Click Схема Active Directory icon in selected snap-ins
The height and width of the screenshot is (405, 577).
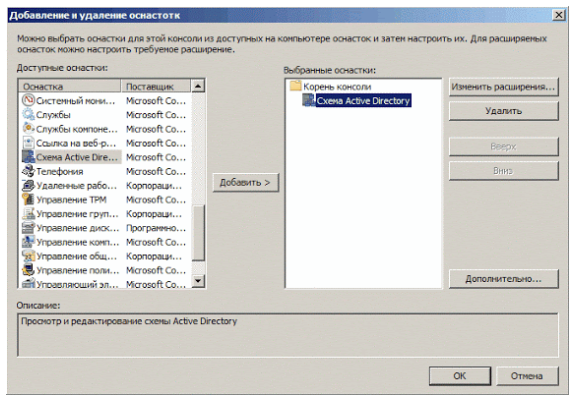pyautogui.click(x=308, y=100)
